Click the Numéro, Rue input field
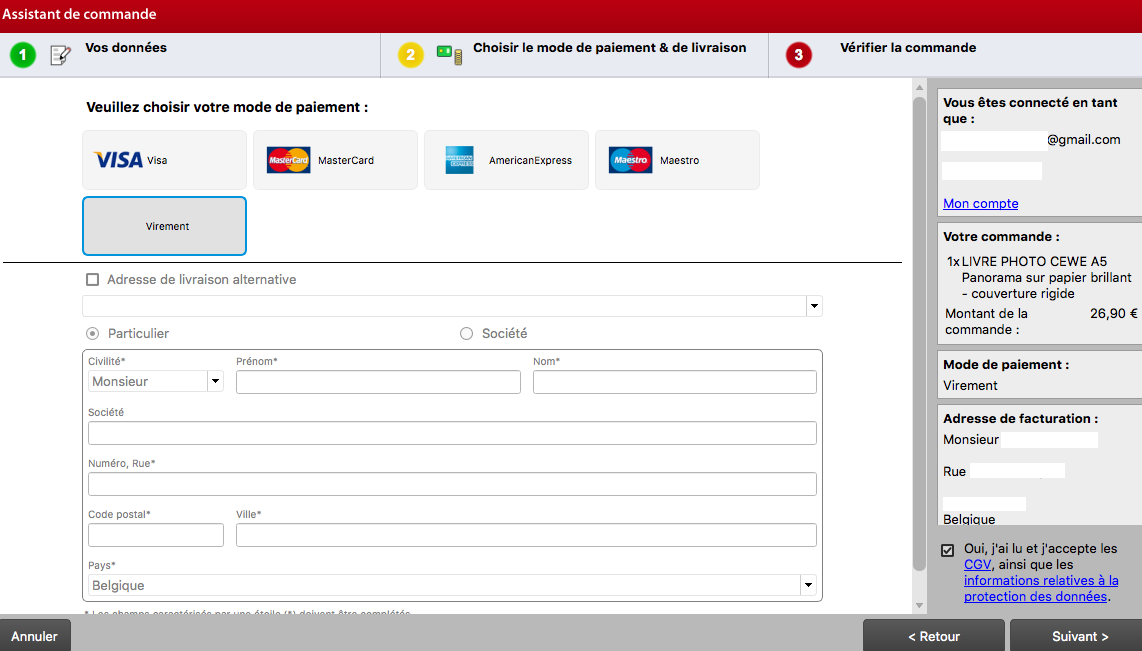This screenshot has height=651, width=1142. point(452,484)
